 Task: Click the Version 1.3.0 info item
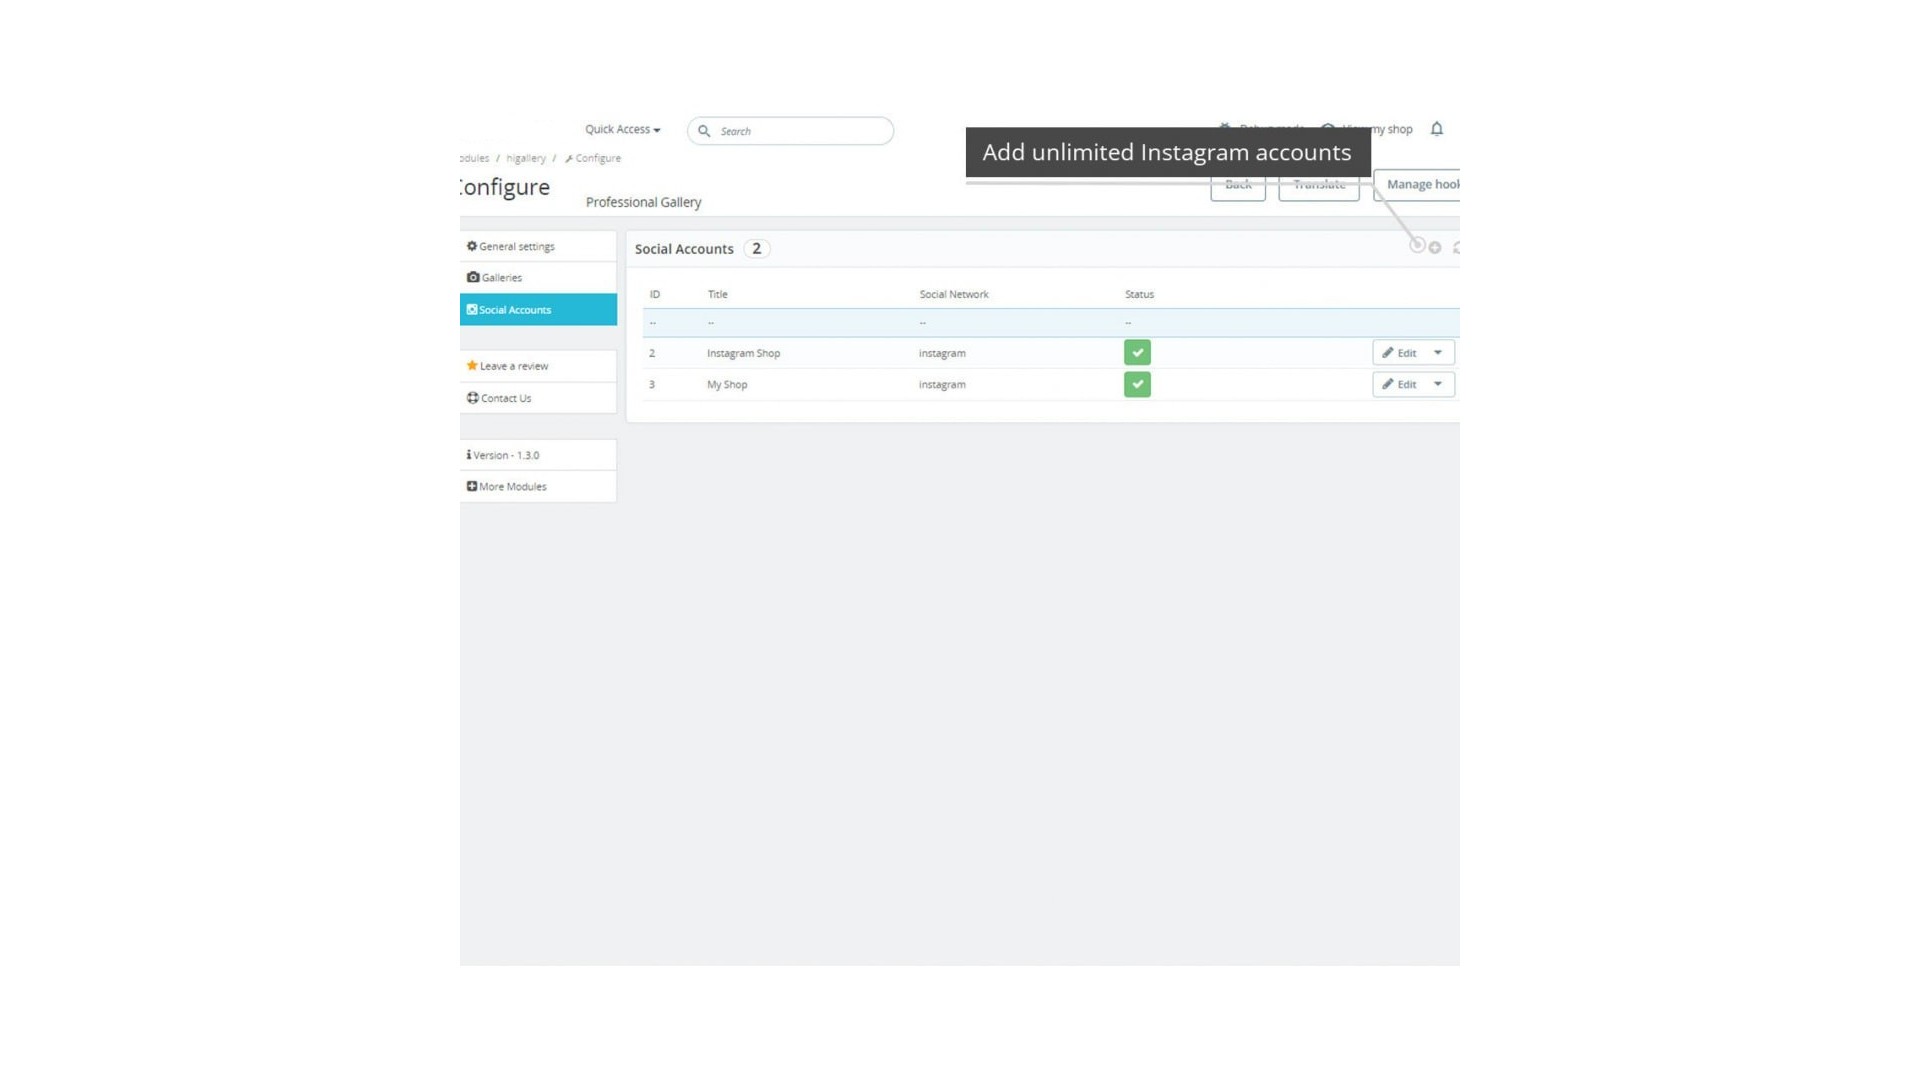[x=503, y=455]
